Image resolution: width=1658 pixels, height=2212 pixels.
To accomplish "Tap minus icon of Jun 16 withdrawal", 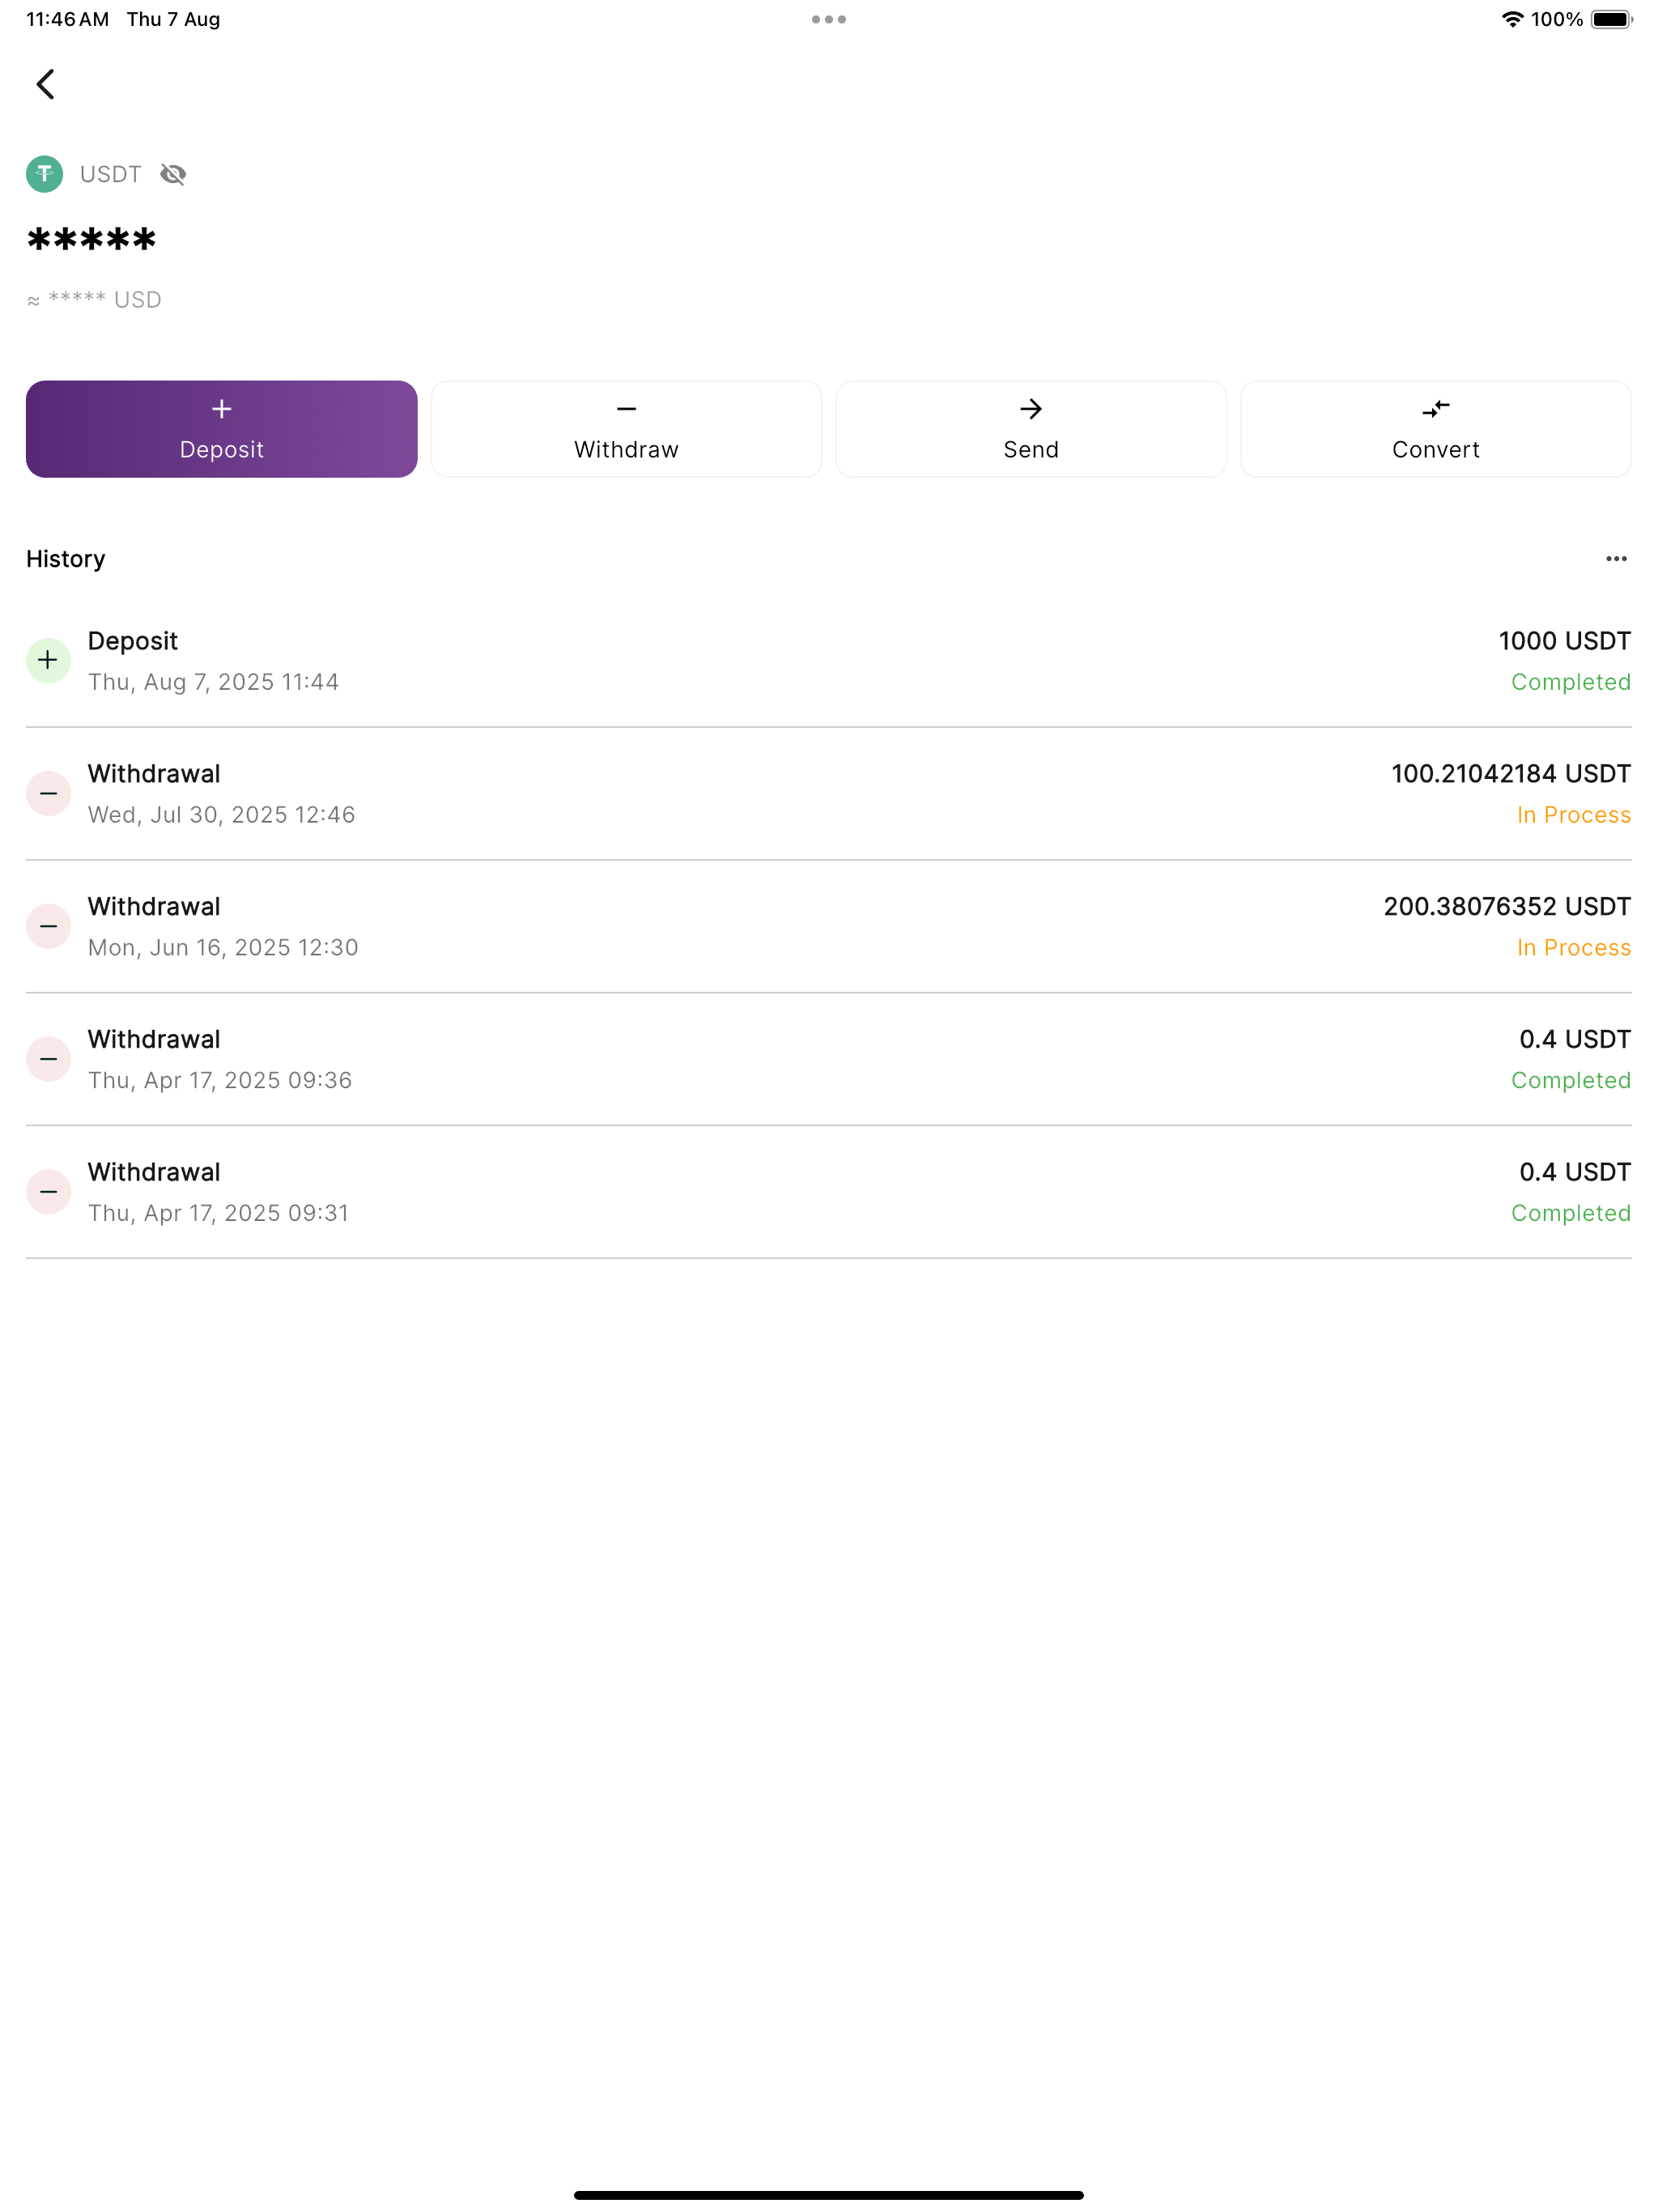I will (x=48, y=926).
